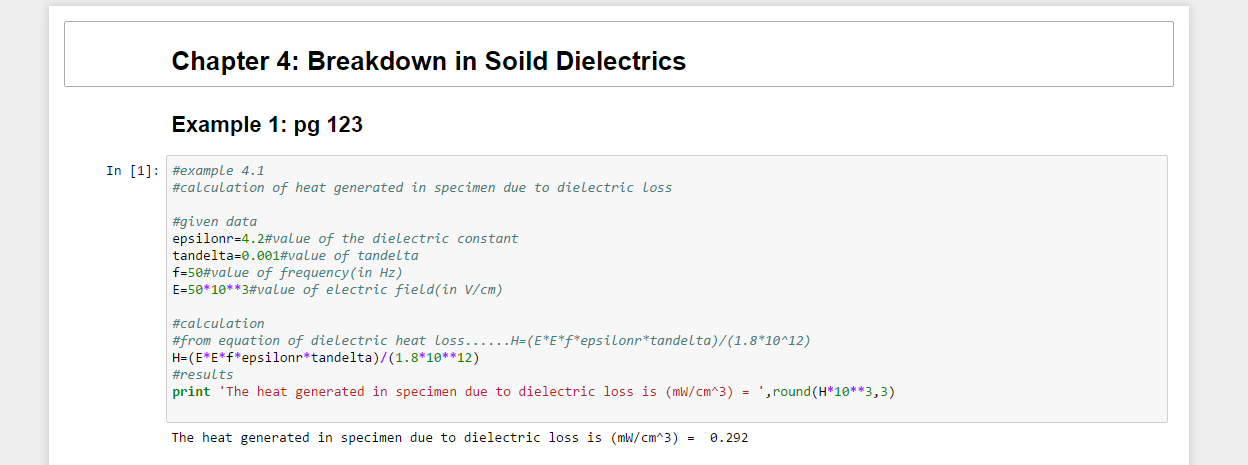Select the Example 1: pg 123 heading
The image size is (1248, 465).
(267, 125)
